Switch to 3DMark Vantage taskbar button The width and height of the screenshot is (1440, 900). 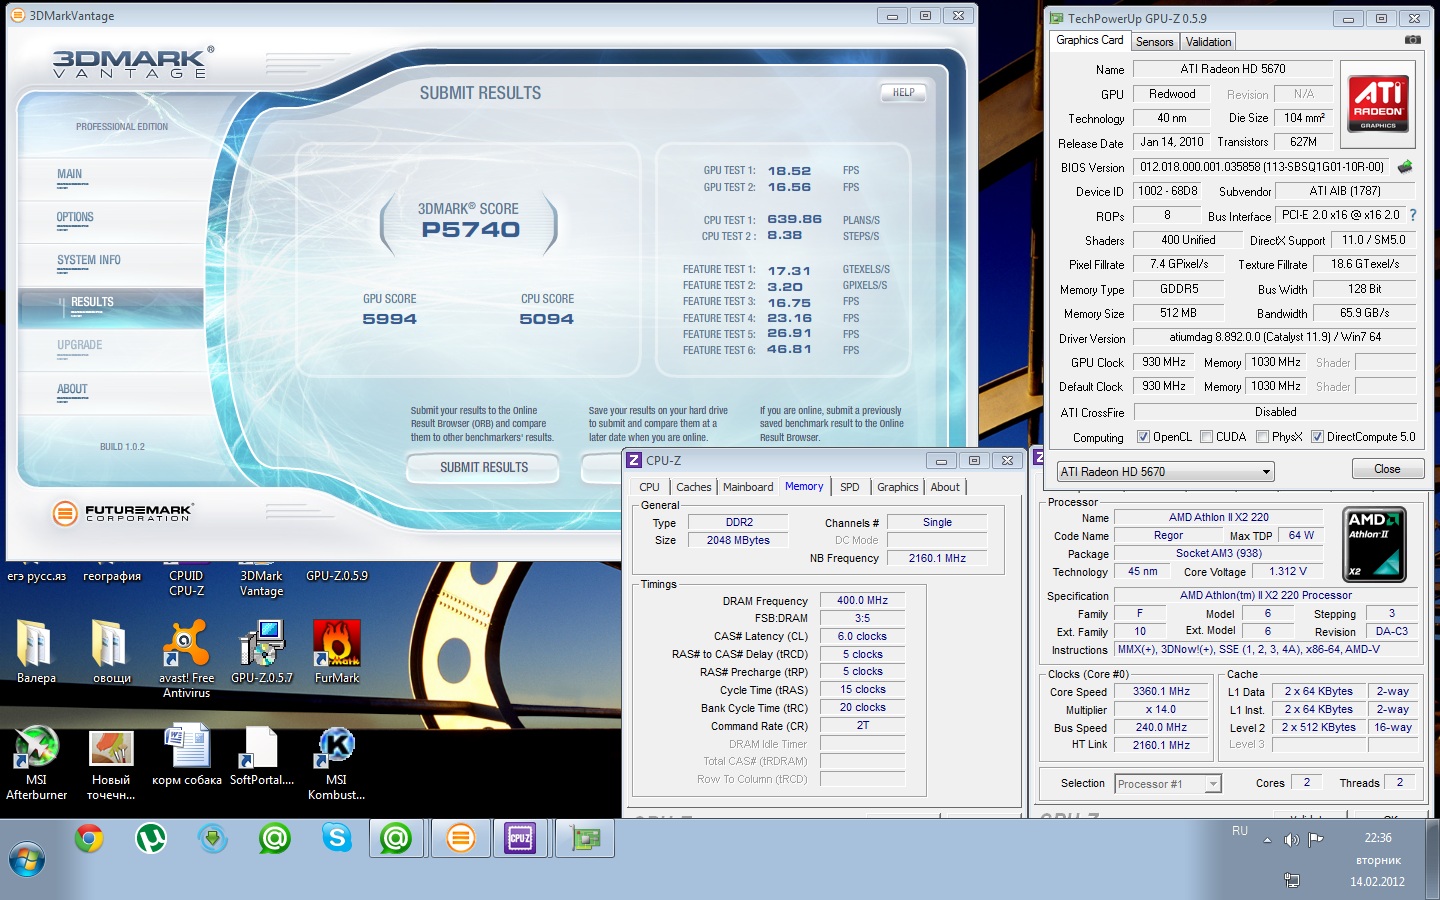coord(460,838)
